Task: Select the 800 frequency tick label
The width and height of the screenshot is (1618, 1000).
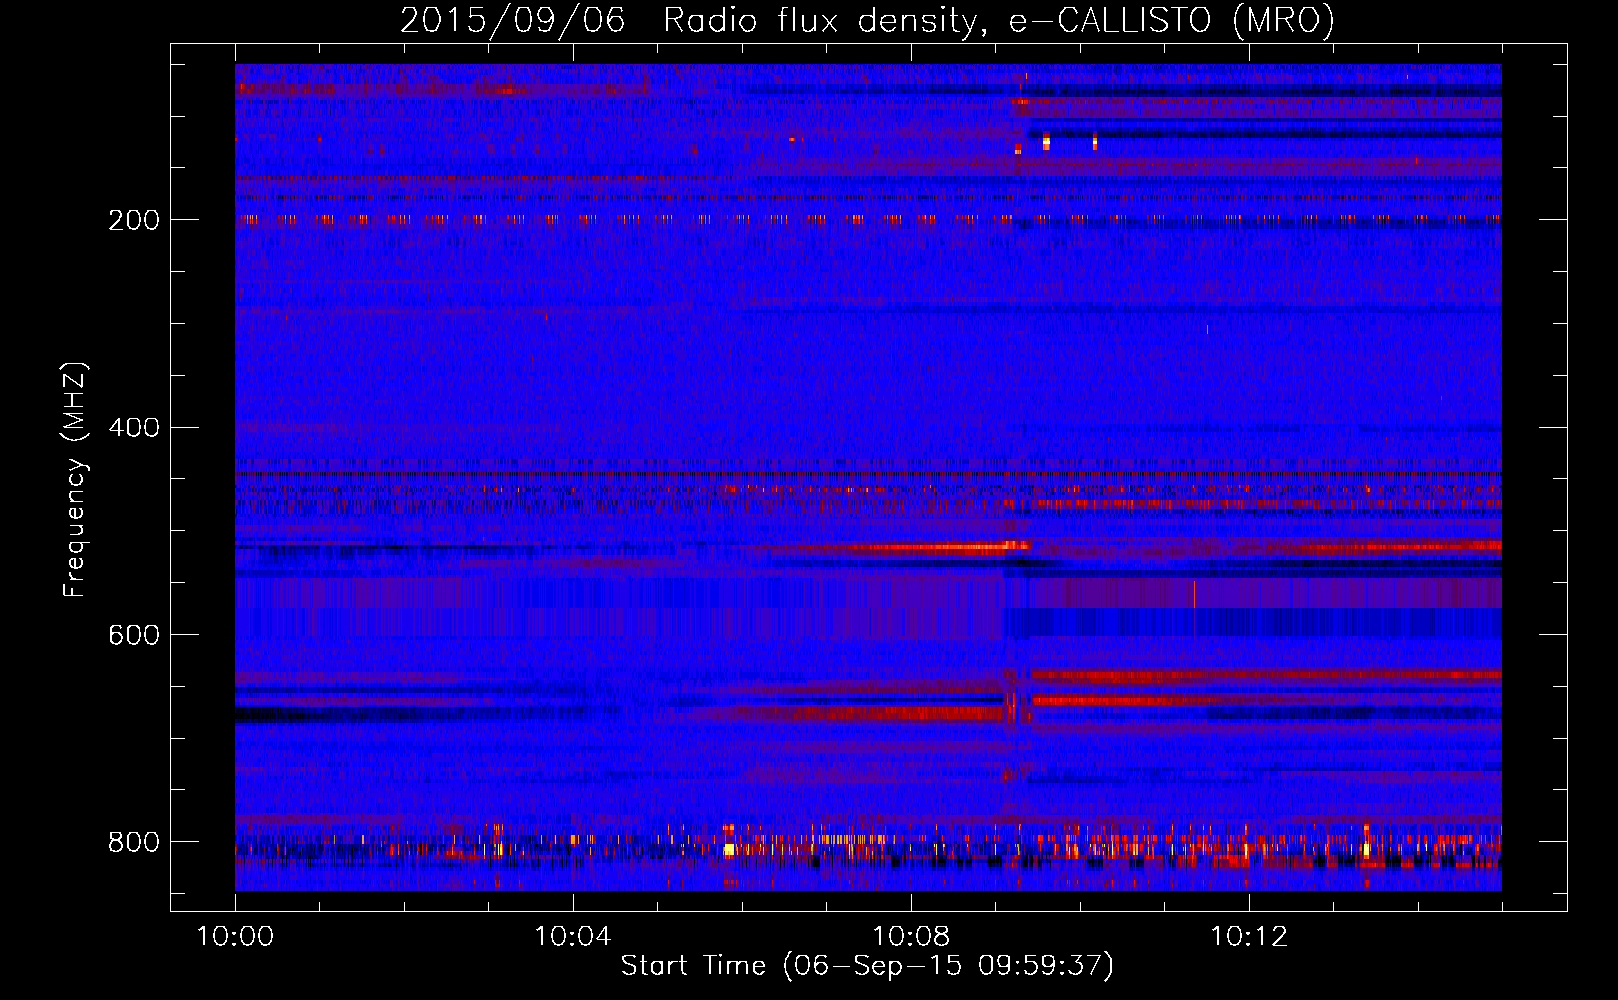Action: [x=134, y=842]
